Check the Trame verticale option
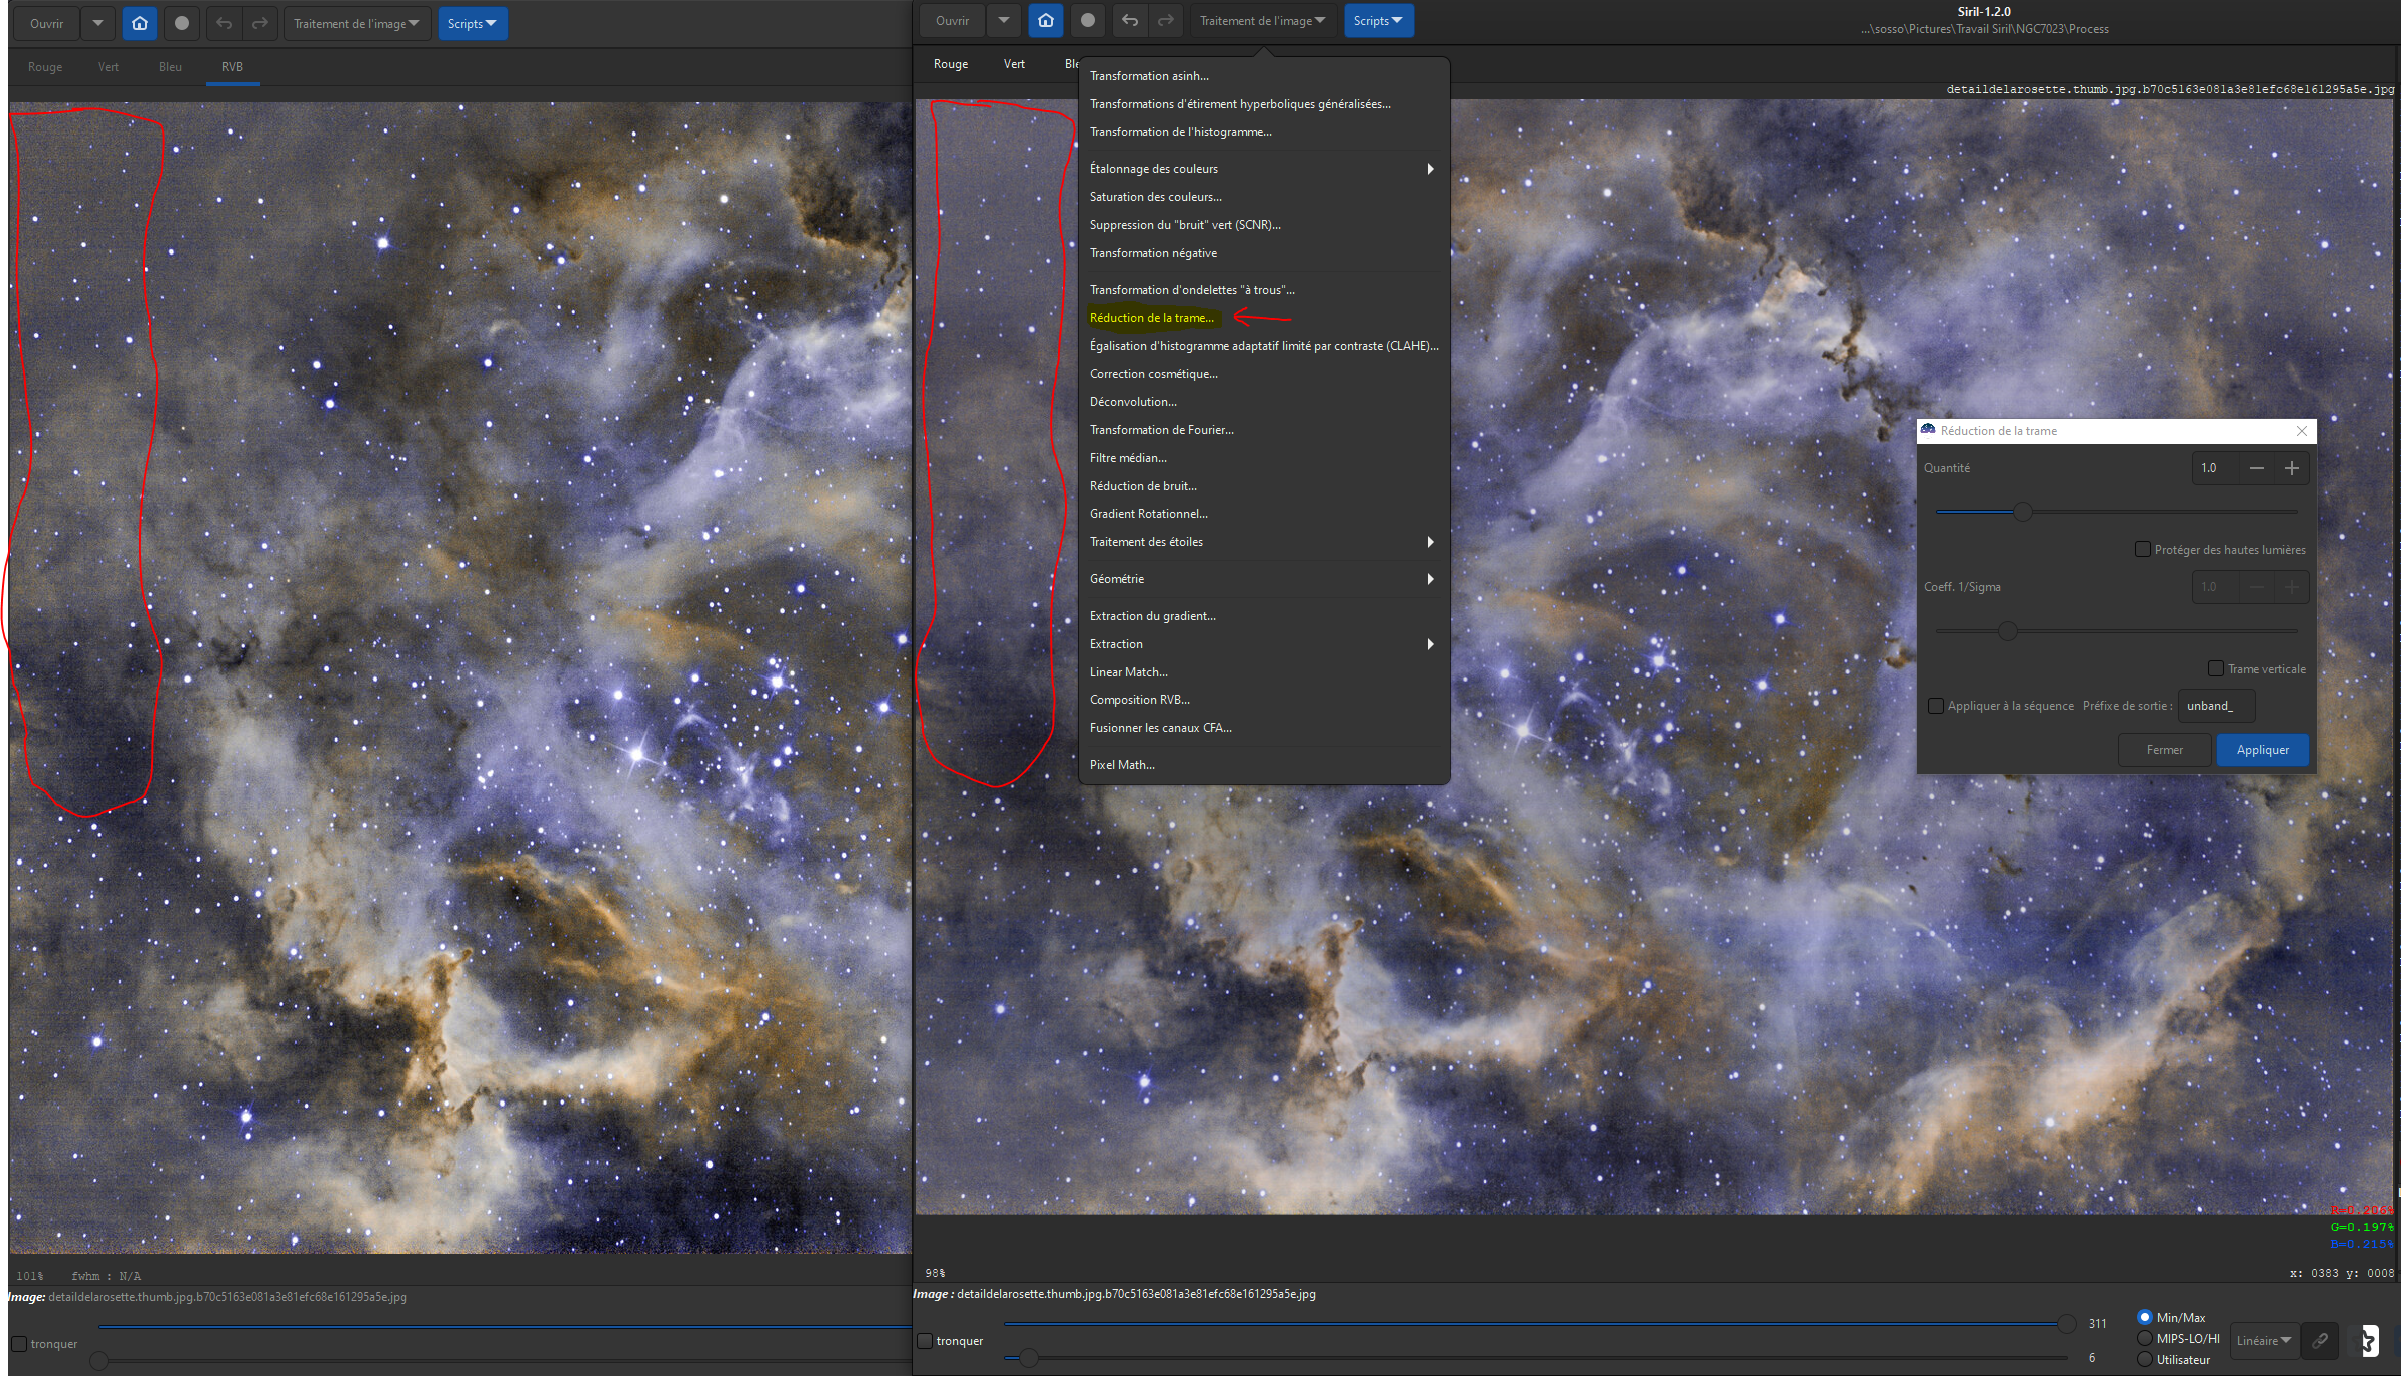This screenshot has height=1376, width=2401. pos(2215,668)
